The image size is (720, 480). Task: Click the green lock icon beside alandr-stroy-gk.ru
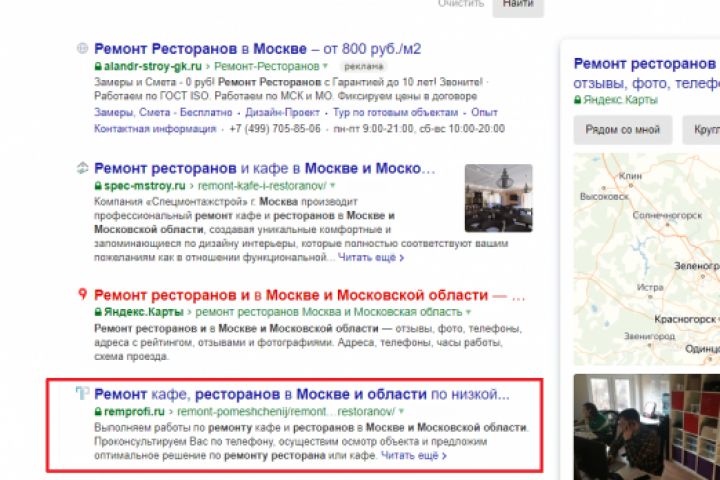(x=98, y=67)
